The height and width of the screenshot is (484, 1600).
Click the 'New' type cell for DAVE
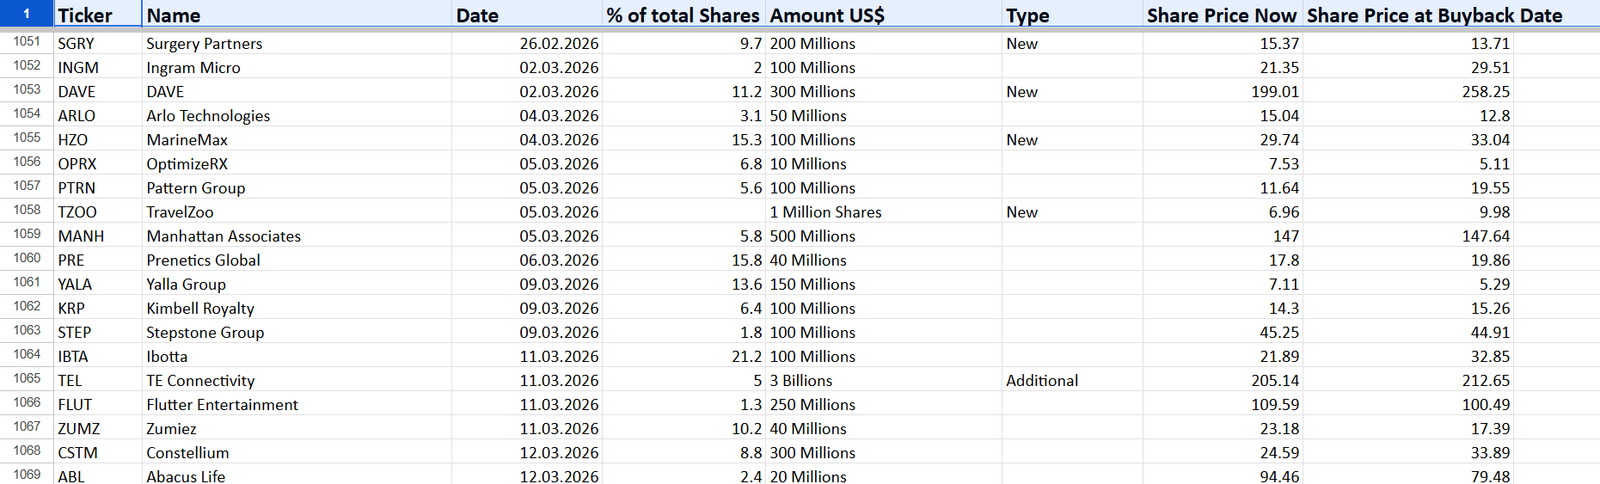[1072, 91]
